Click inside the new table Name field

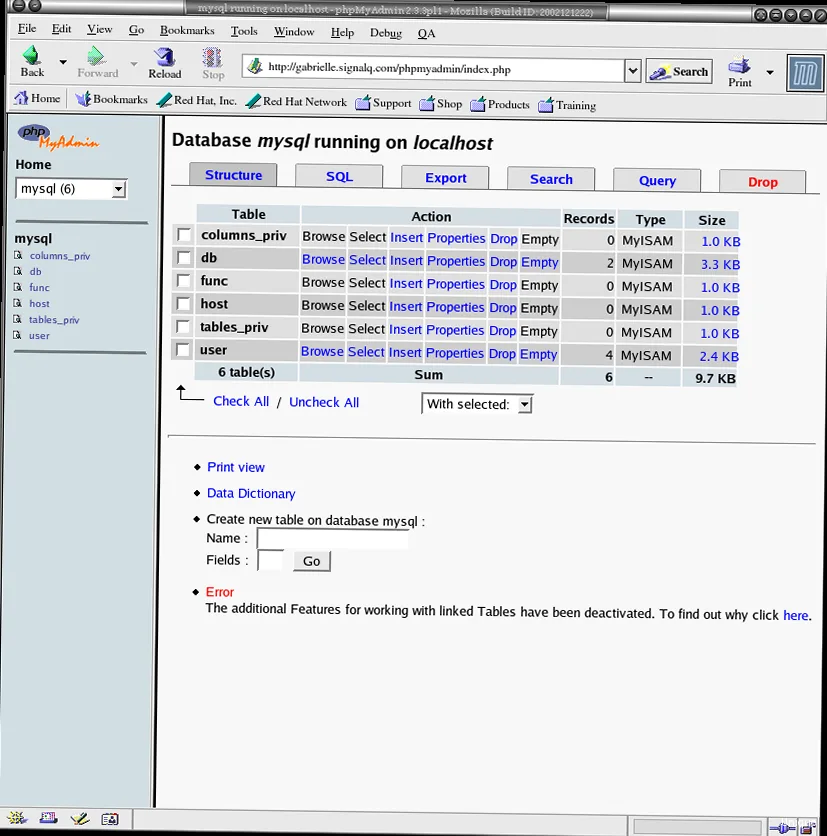tap(332, 538)
